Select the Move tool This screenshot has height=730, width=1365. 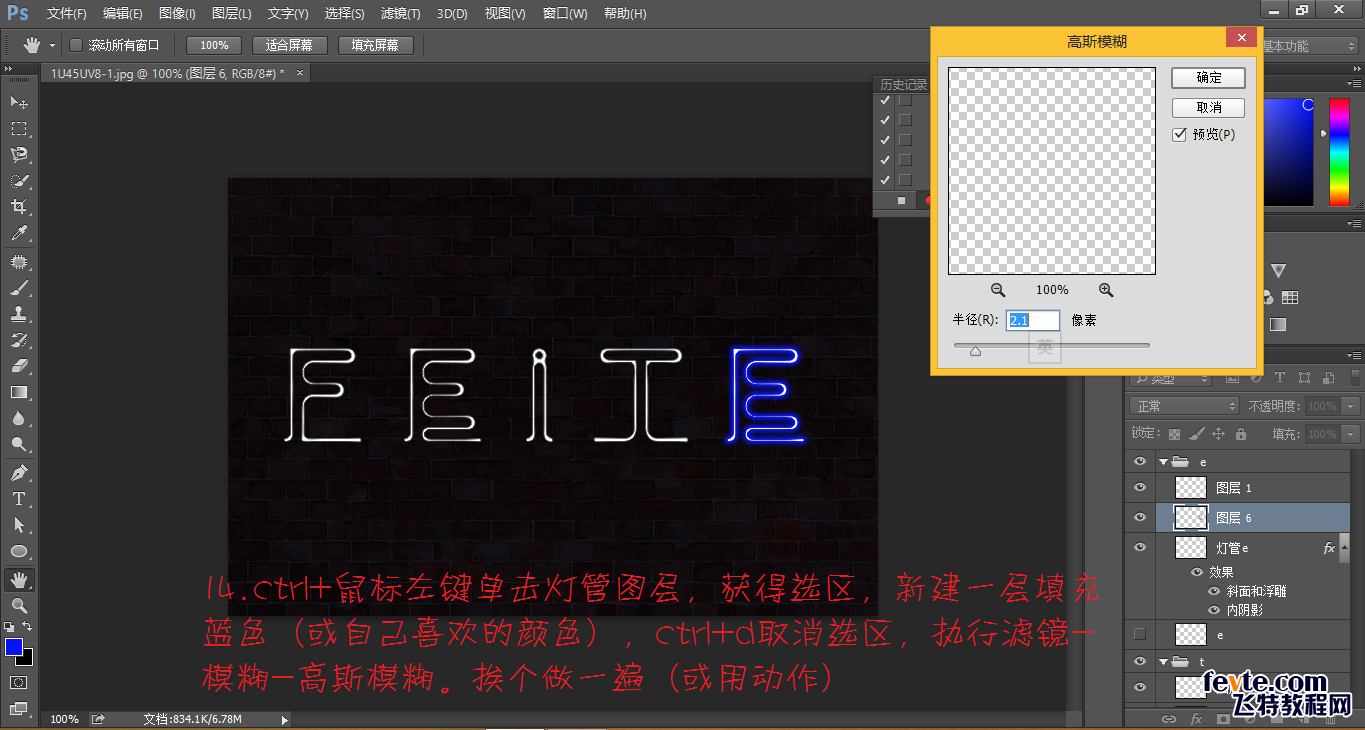pos(20,101)
